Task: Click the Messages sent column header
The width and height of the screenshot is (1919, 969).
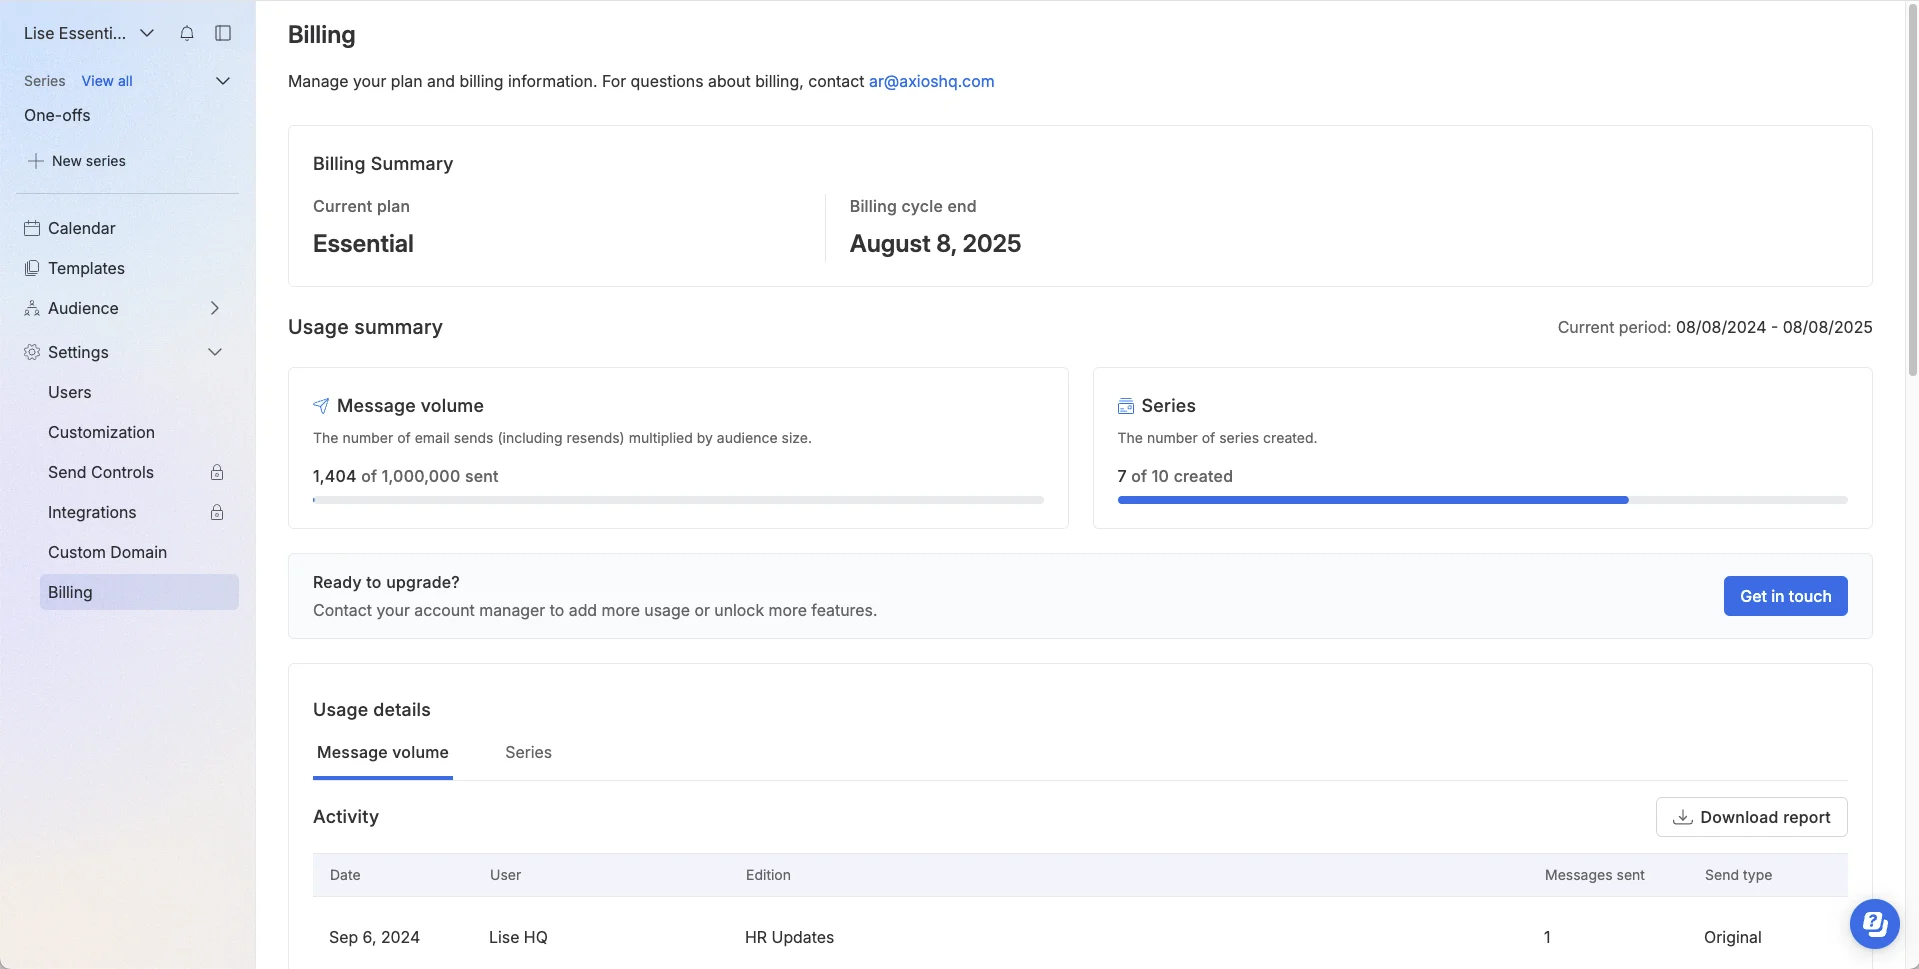Action: (x=1594, y=875)
